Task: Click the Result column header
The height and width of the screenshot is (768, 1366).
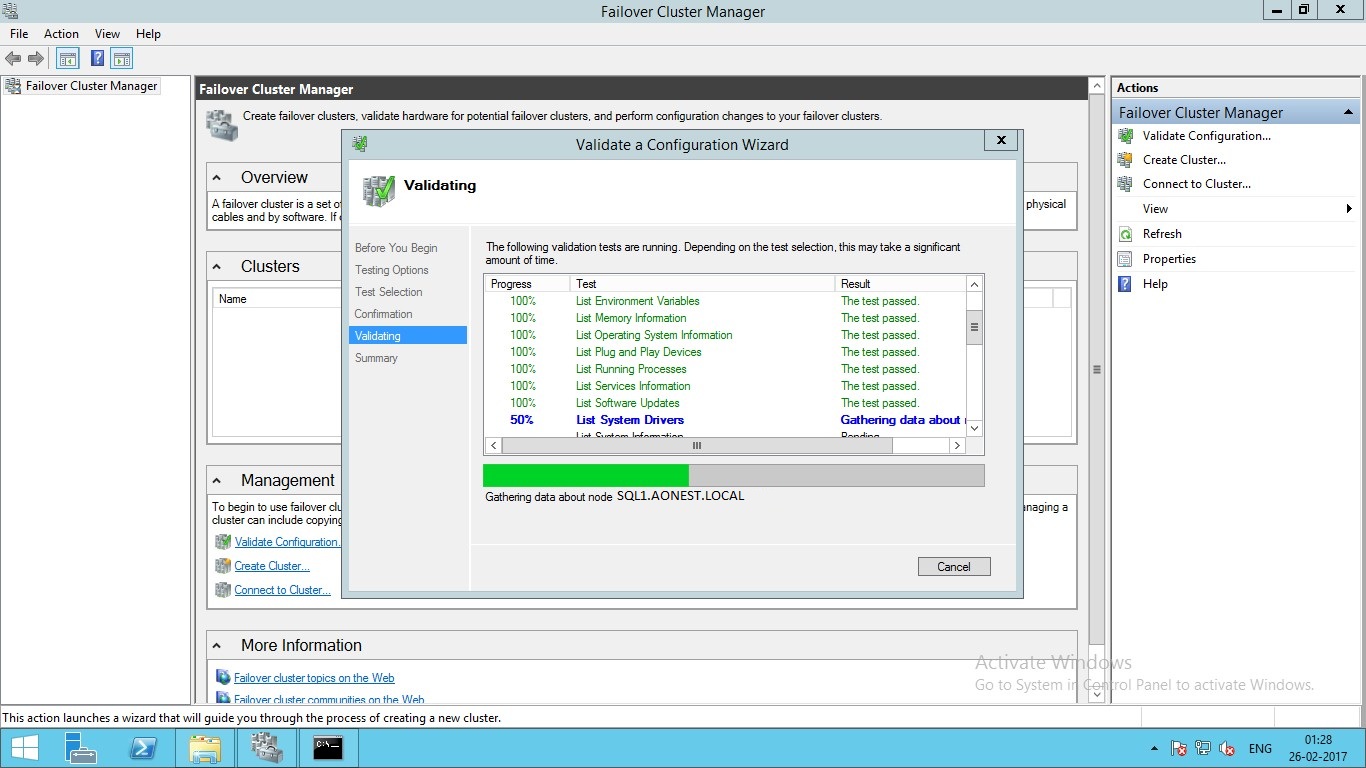Action: click(900, 284)
